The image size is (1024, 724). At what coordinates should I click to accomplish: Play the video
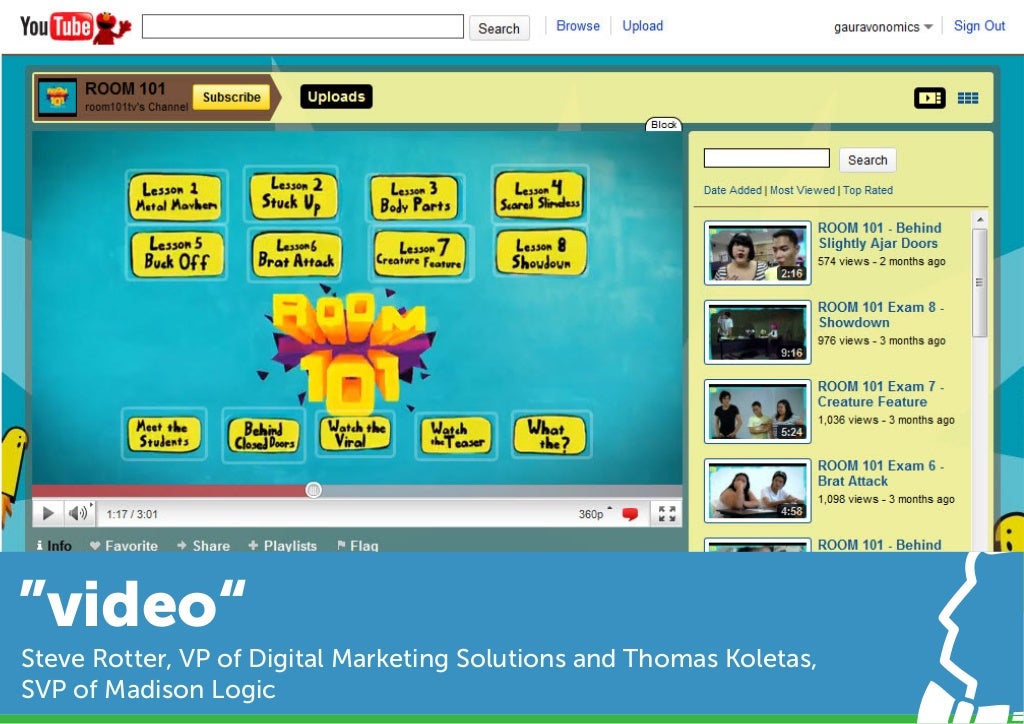click(x=48, y=513)
